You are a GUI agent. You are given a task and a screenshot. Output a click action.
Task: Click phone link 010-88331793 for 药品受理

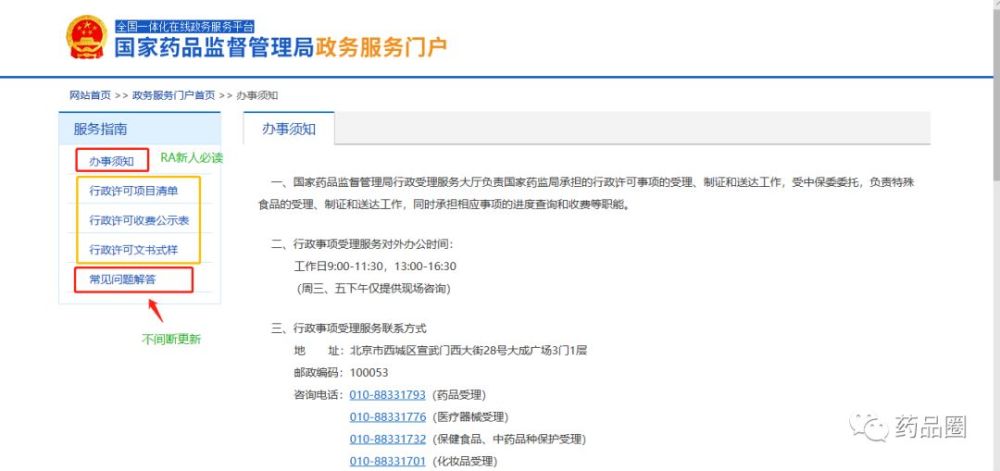[387, 395]
